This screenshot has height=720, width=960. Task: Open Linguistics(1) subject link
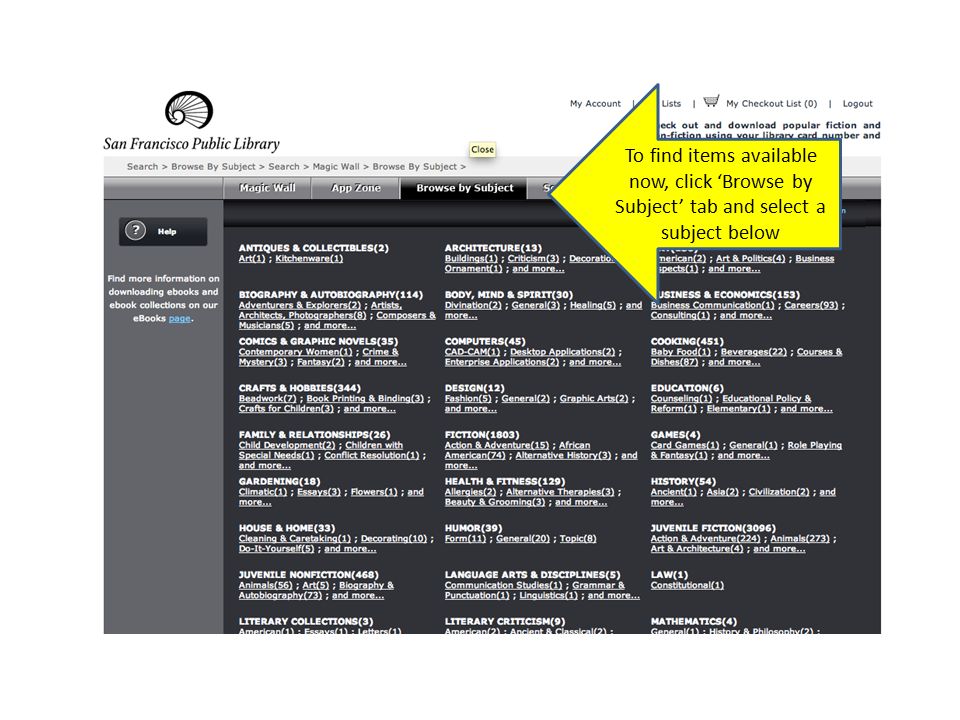point(548,596)
